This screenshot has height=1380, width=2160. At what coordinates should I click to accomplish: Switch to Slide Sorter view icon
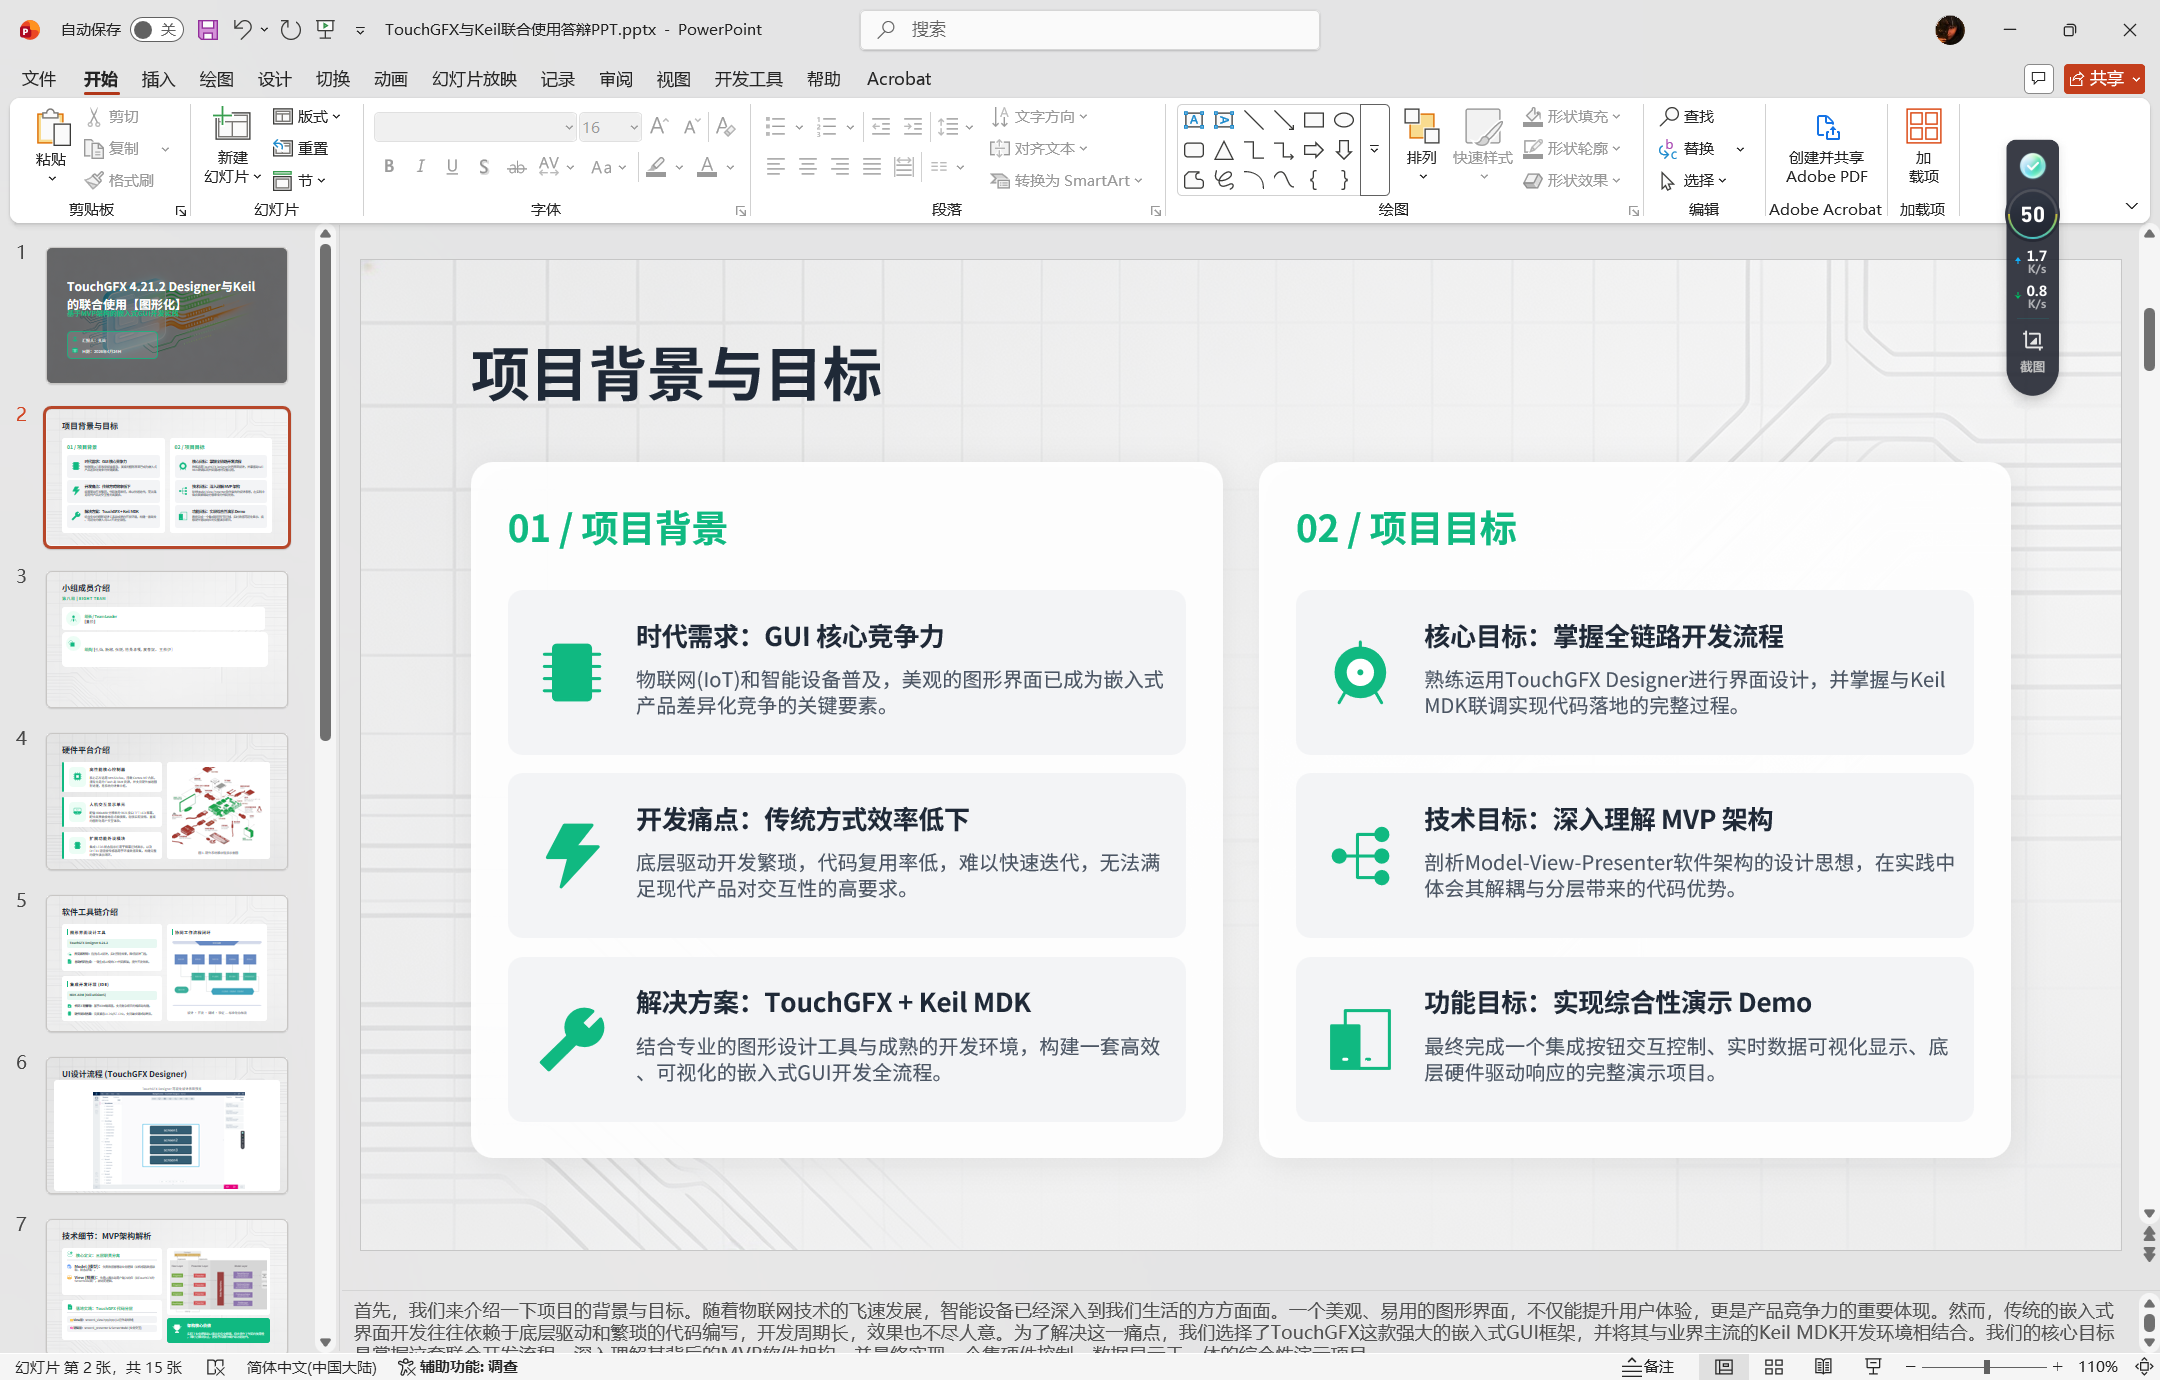click(1774, 1366)
